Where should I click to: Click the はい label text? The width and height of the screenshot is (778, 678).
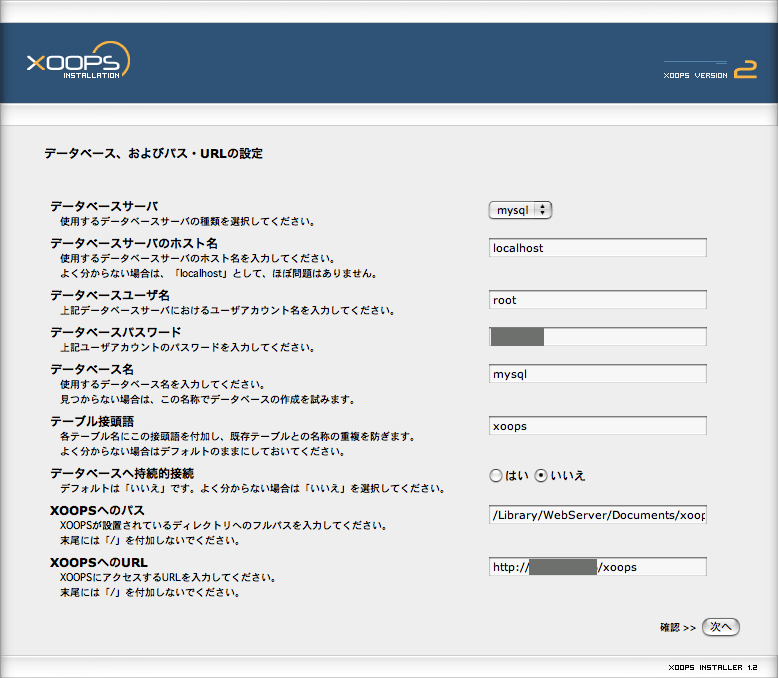tap(517, 475)
